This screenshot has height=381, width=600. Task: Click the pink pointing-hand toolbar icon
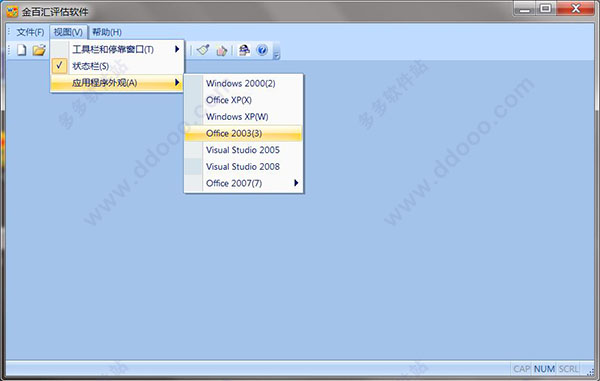(x=222, y=50)
